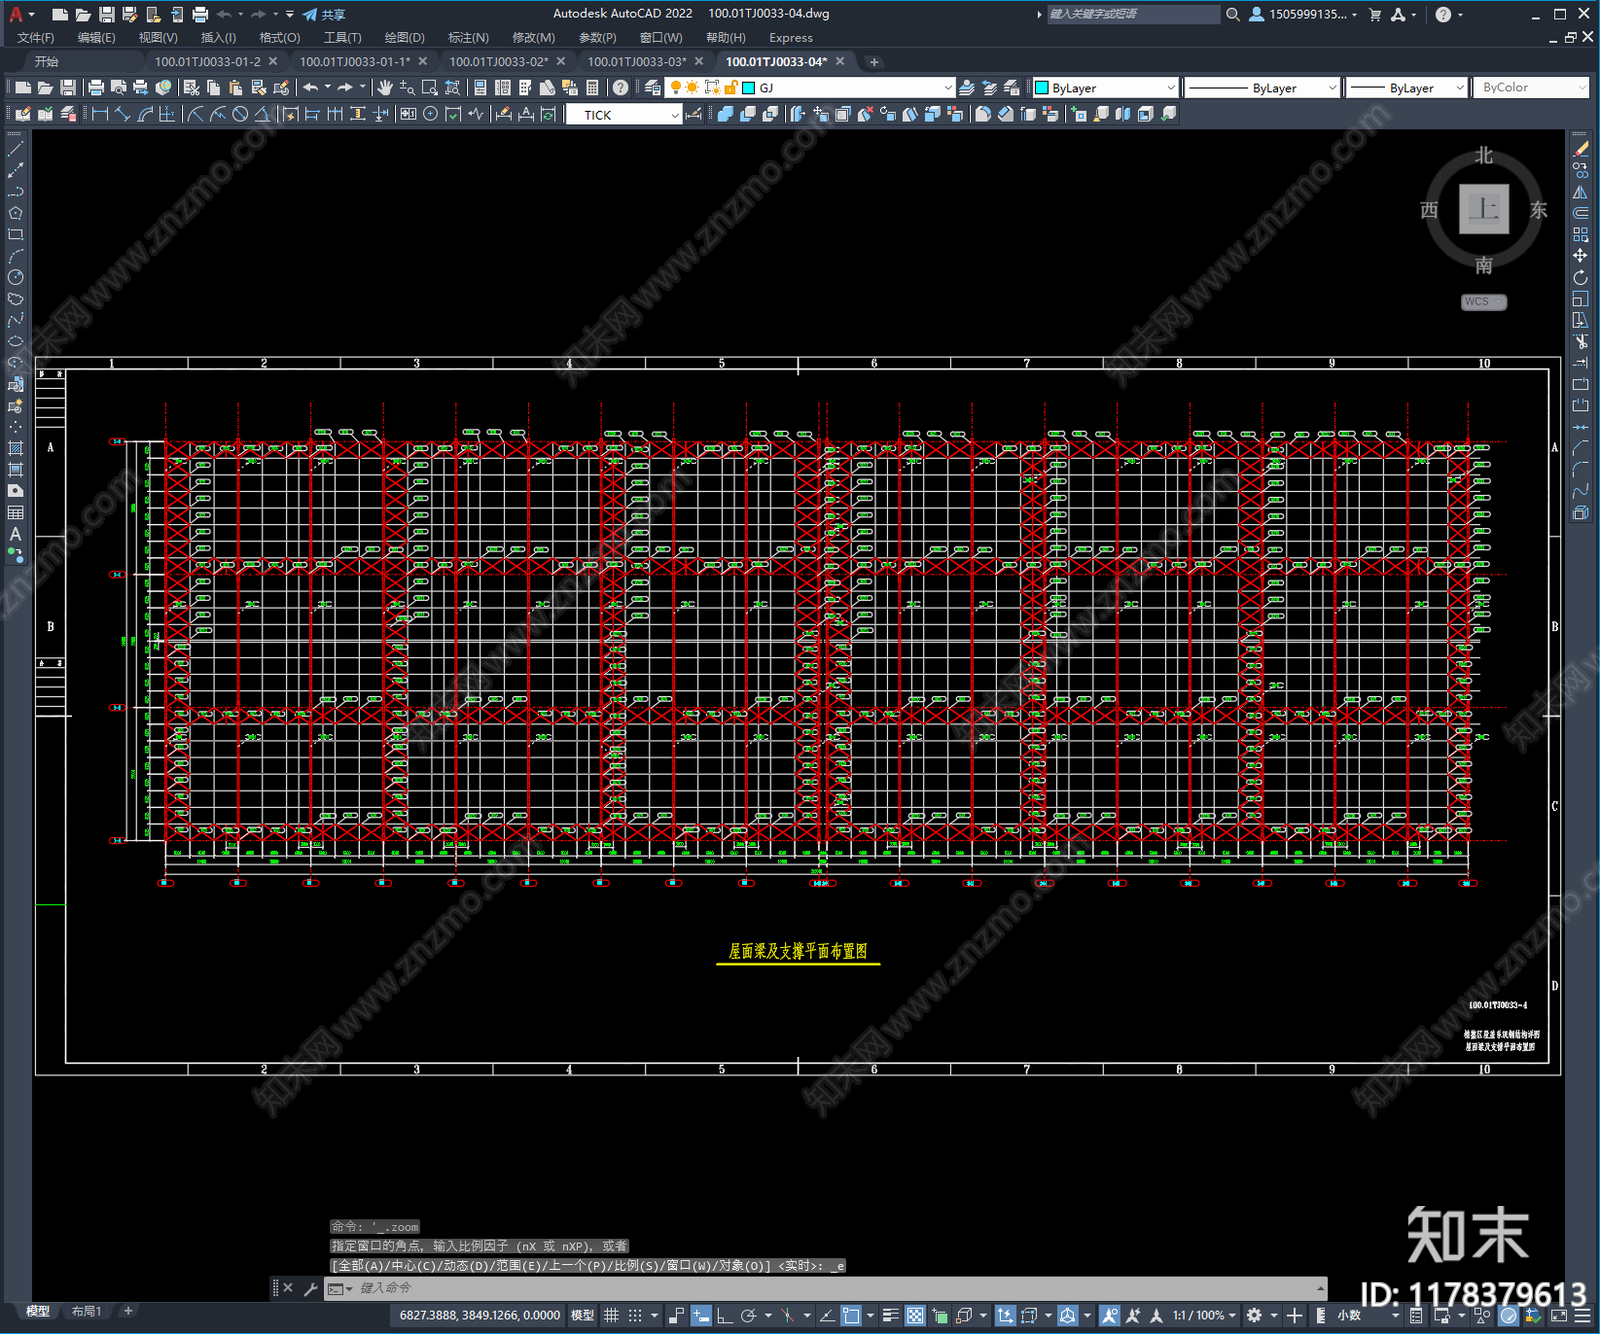
Task: Click the Undo arrow in the standard toolbar
Action: pyautogui.click(x=311, y=88)
